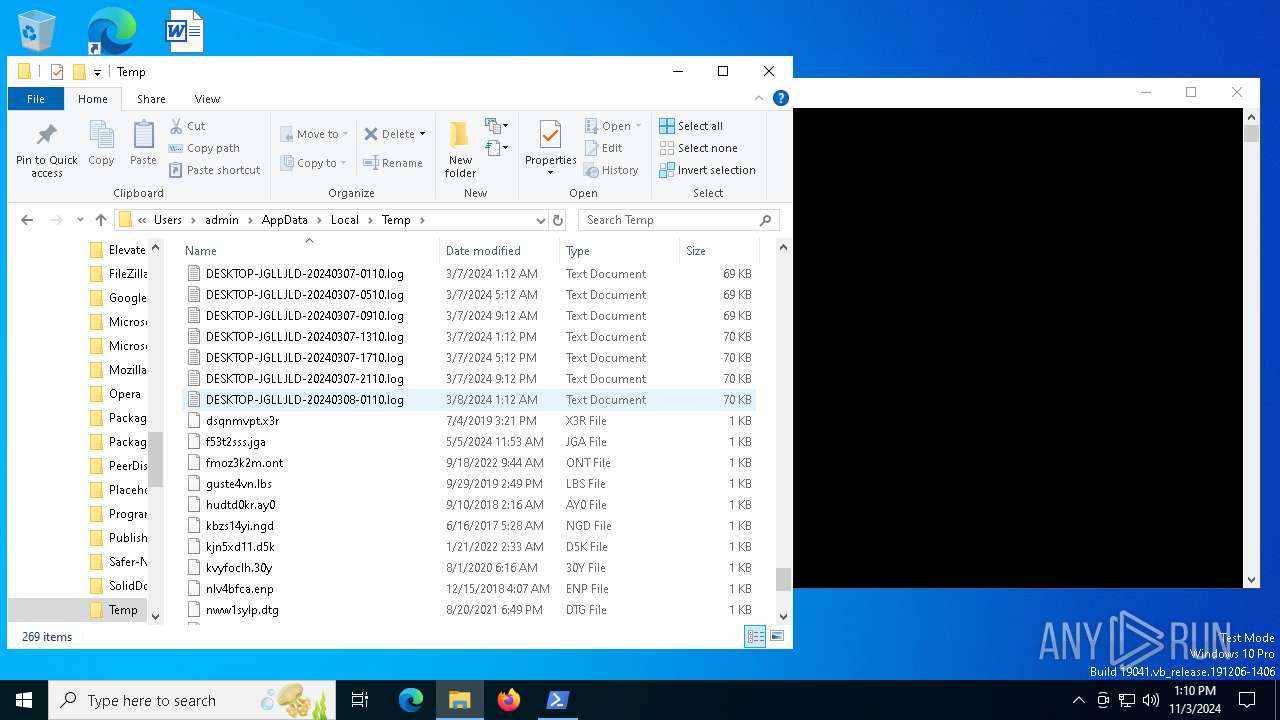The height and width of the screenshot is (720, 1280).
Task: Open the New item dropdown icon
Action: 497,126
